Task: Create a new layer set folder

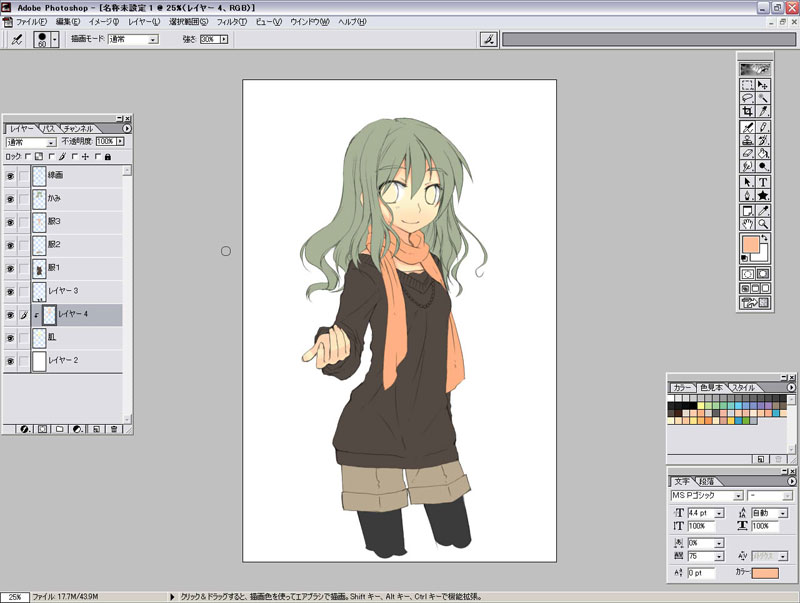Action: pyautogui.click(x=60, y=429)
